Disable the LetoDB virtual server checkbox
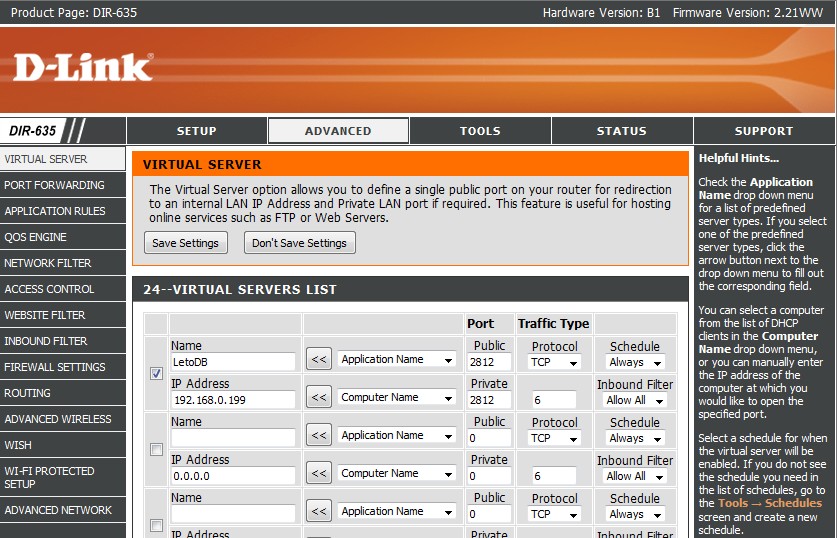 coord(156,374)
